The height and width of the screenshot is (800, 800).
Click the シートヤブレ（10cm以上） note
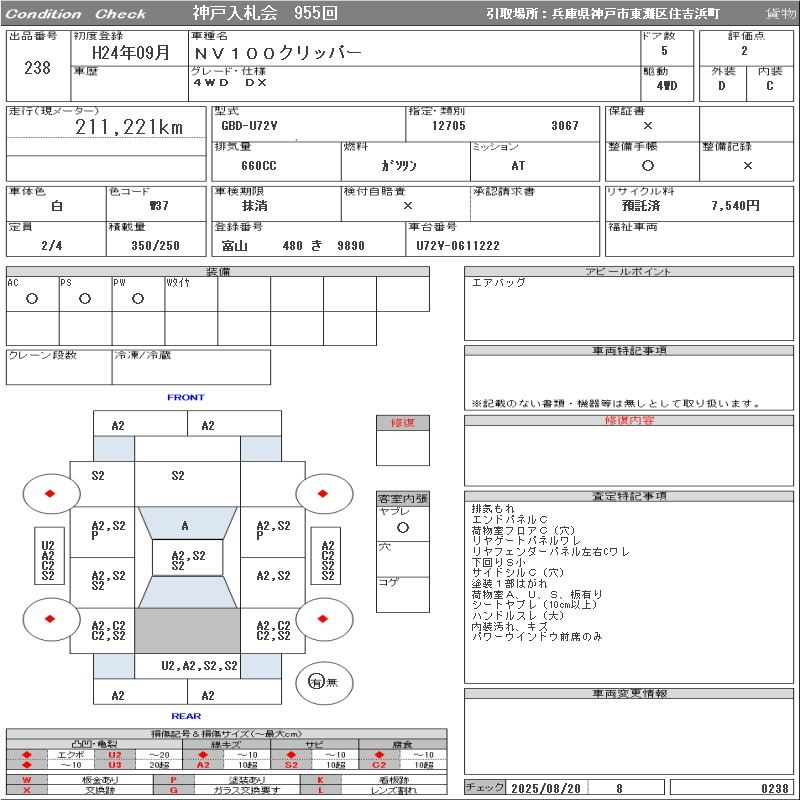535,605
